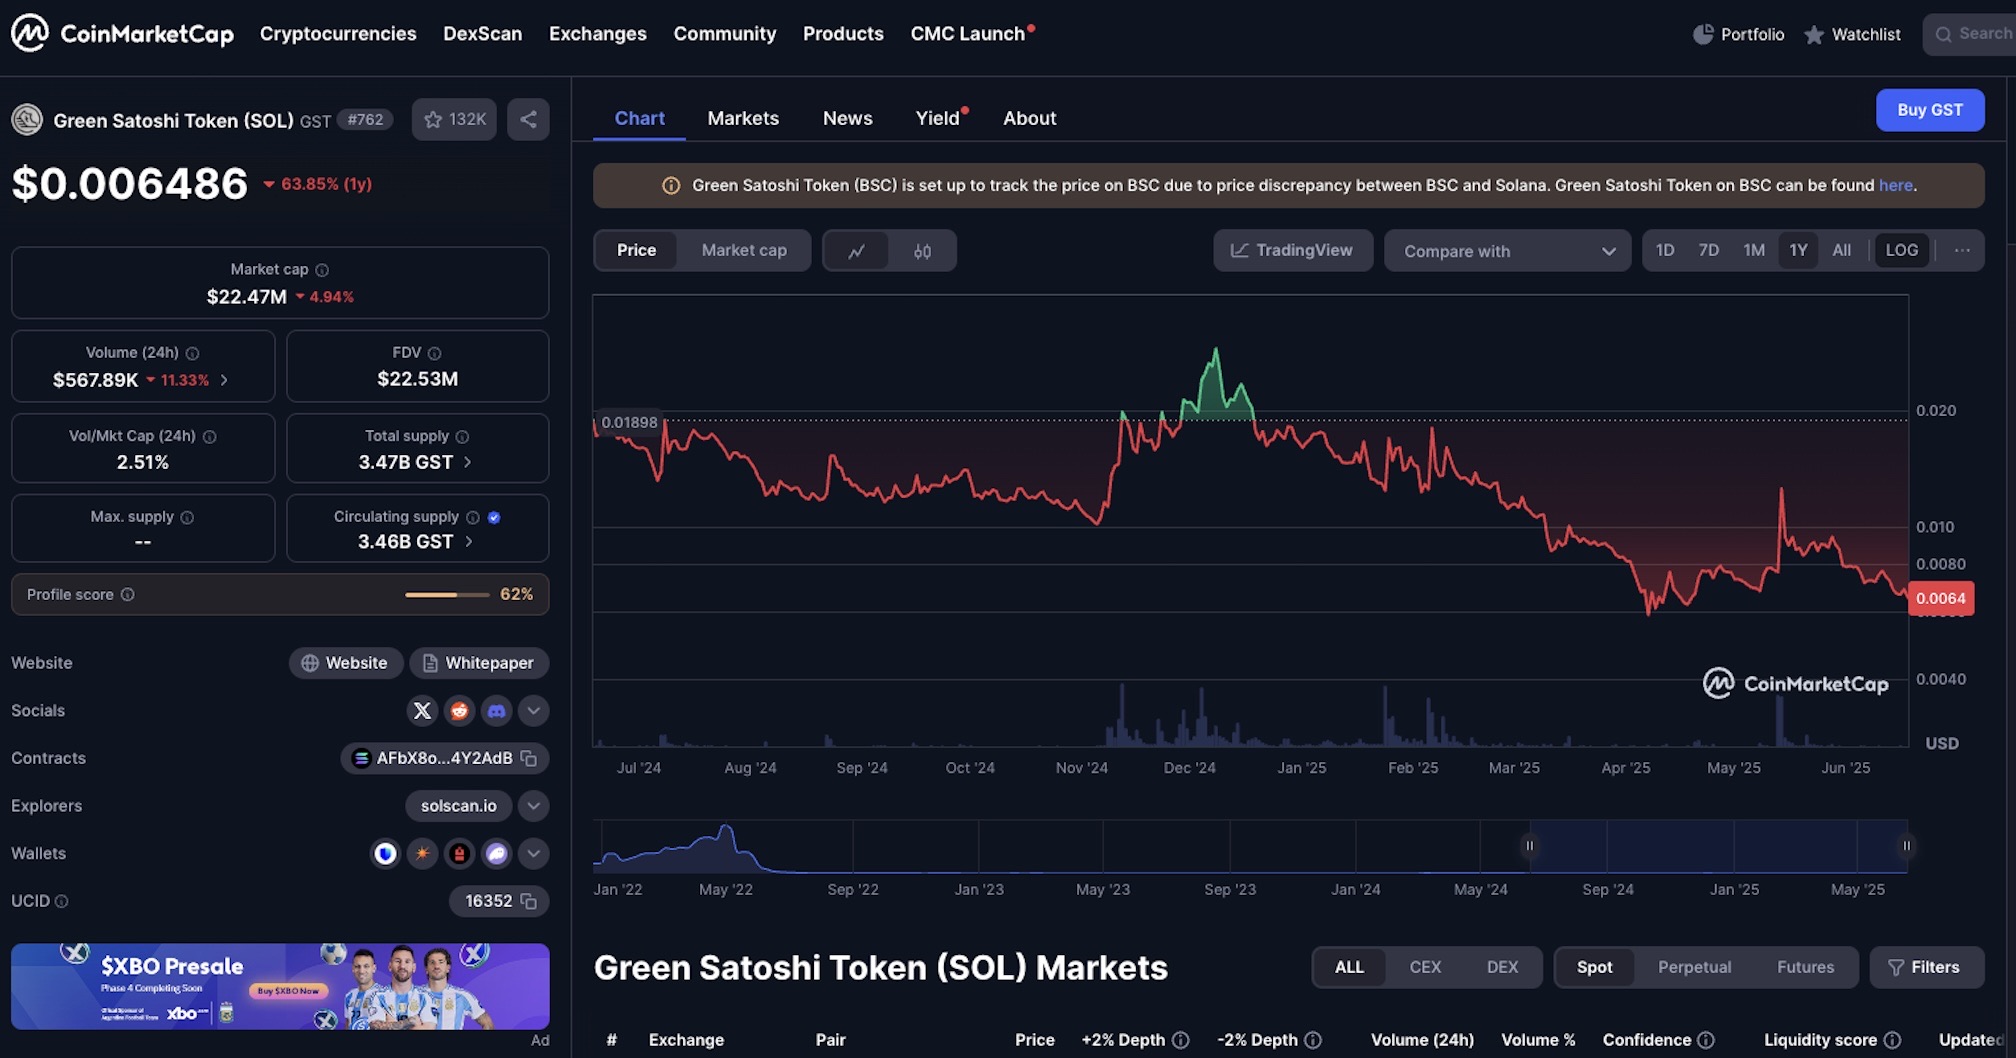Adjust right handle of chart range slider
The image size is (2016, 1058).
(x=1906, y=846)
